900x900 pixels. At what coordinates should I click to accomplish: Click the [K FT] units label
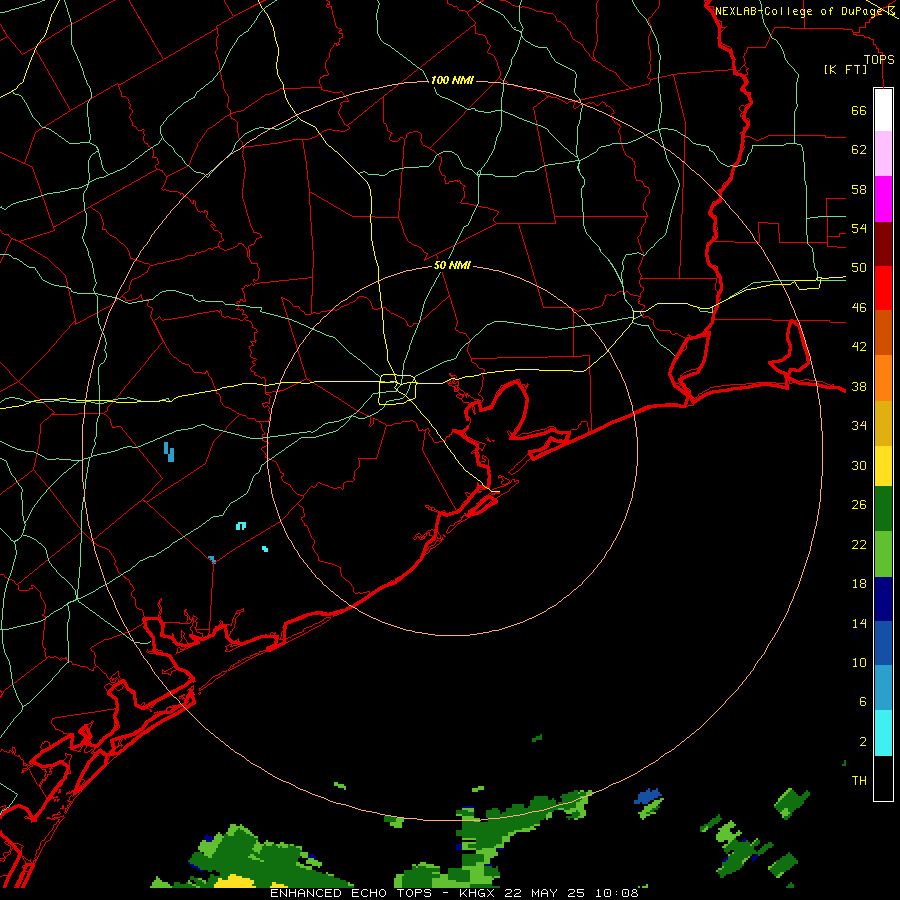[846, 69]
